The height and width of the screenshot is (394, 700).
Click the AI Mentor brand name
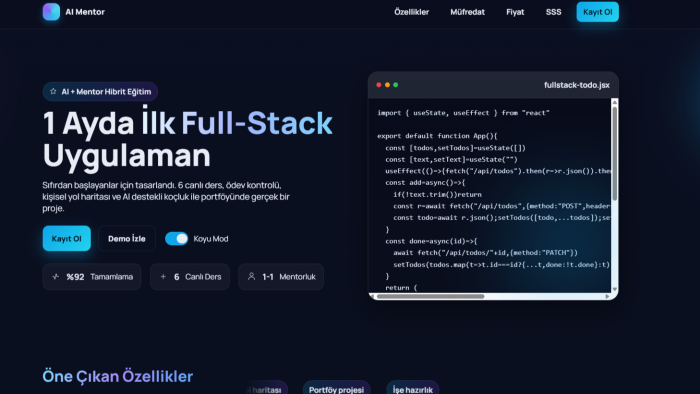click(85, 12)
